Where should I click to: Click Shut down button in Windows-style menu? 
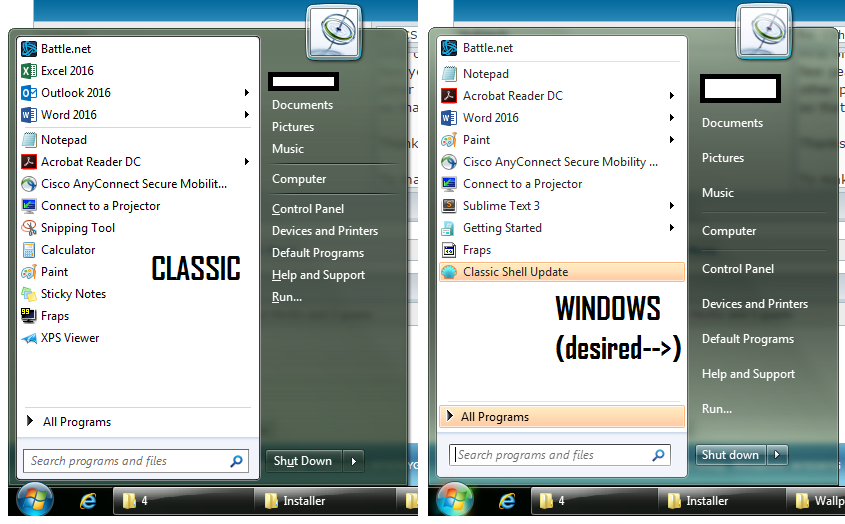pos(731,455)
